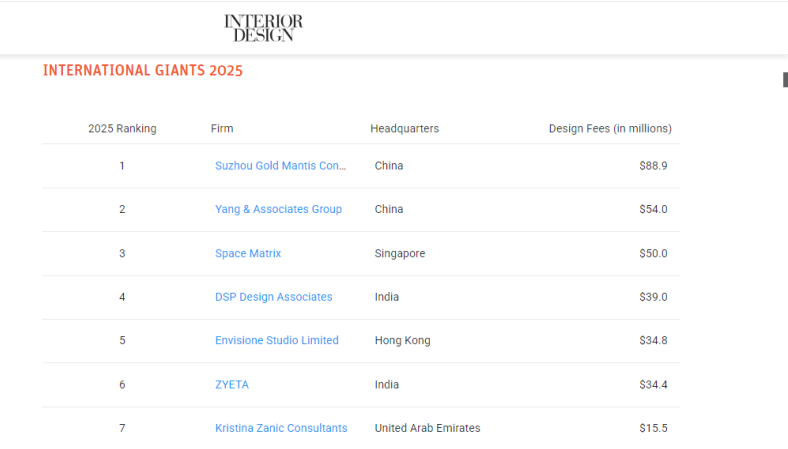Screen dimensions: 788x449
Task: Open Suzhou Gold Mantis firm link
Action: tap(280, 166)
